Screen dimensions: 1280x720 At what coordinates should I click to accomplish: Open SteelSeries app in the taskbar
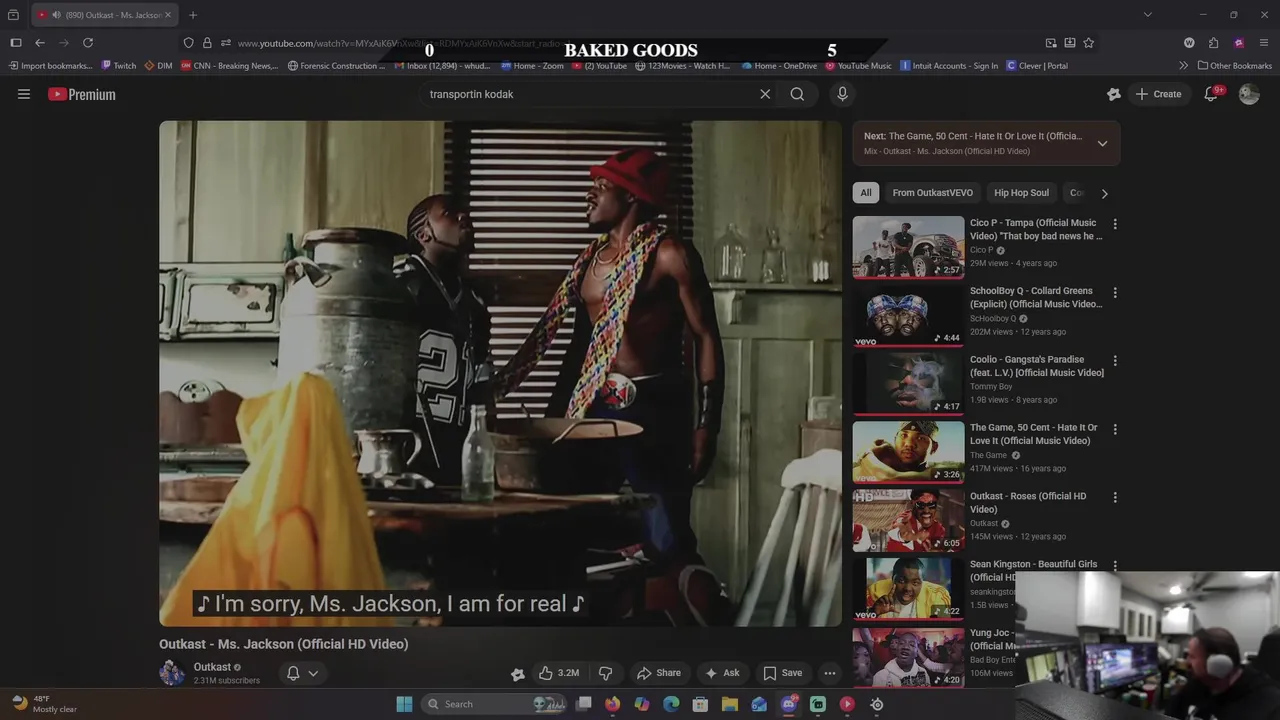click(x=877, y=704)
